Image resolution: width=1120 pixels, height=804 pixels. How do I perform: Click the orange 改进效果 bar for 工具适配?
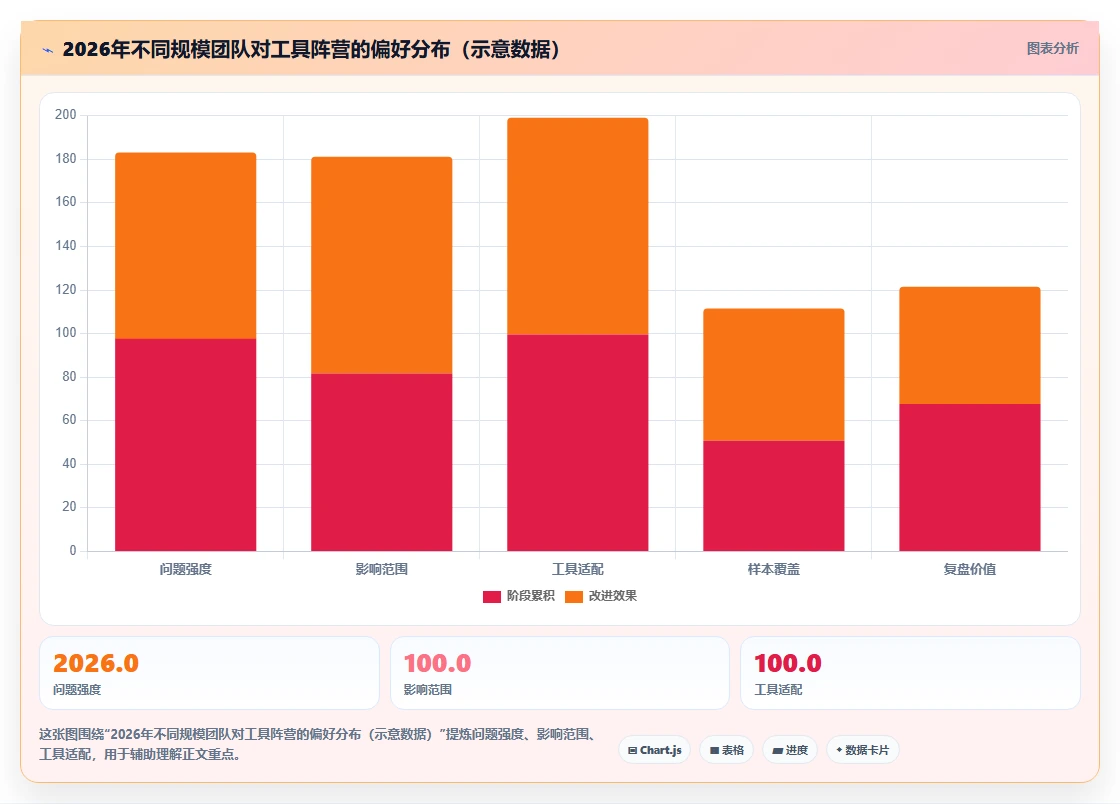578,226
